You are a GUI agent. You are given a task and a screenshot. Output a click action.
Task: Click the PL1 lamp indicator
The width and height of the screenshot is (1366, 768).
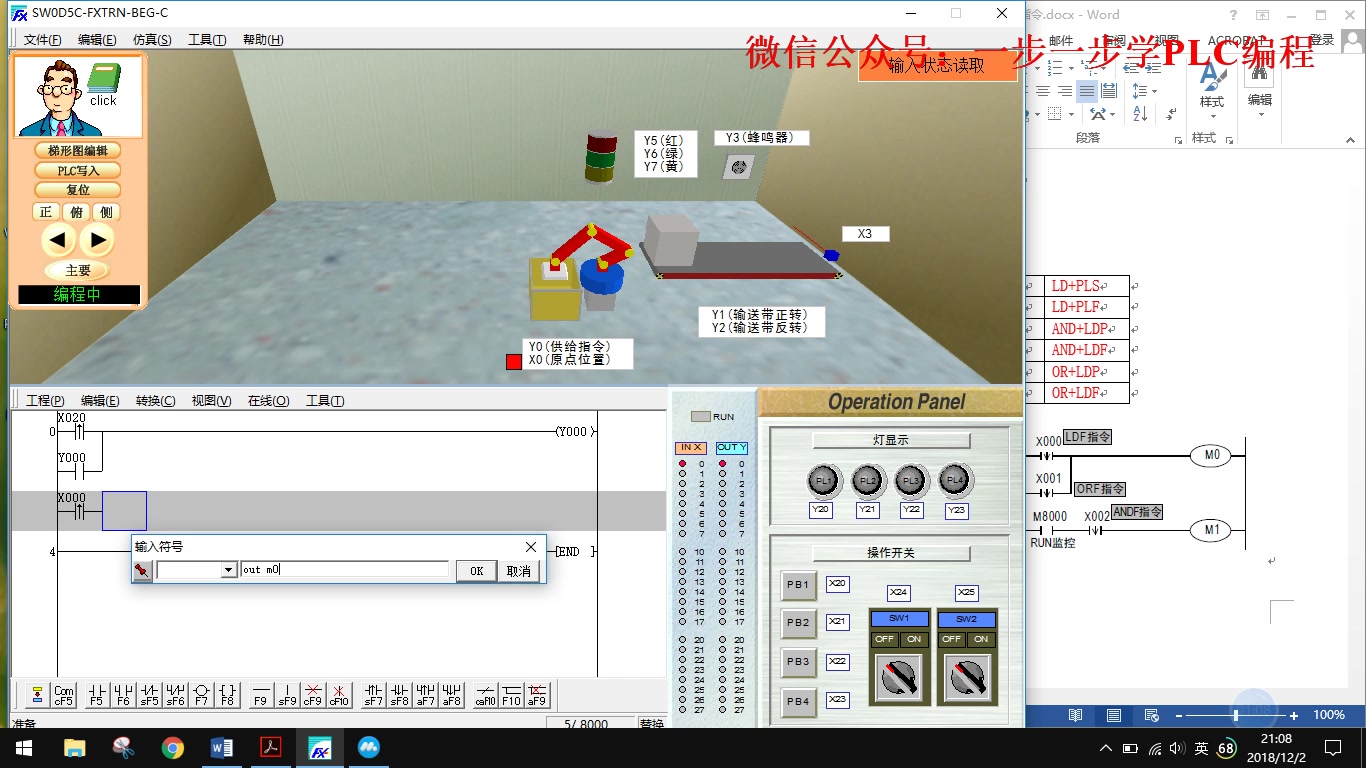tap(824, 481)
